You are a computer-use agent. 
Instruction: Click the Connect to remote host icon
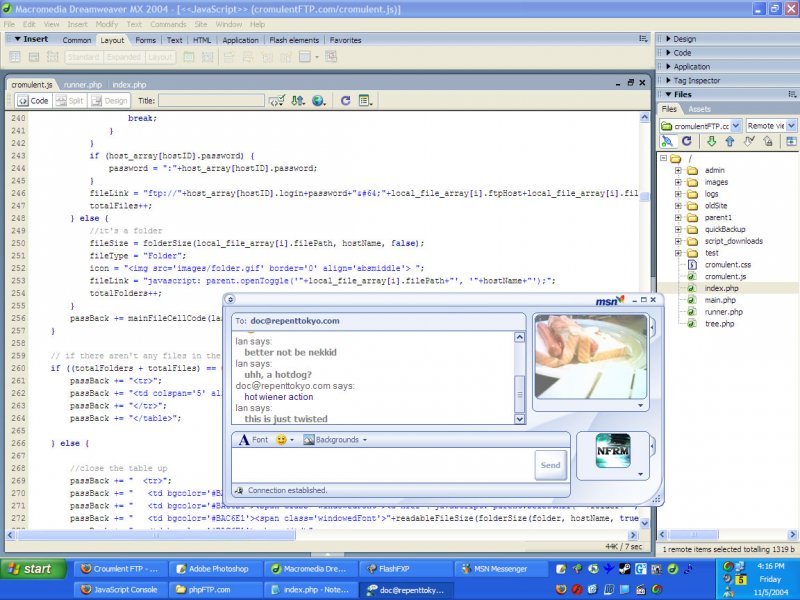[x=667, y=141]
